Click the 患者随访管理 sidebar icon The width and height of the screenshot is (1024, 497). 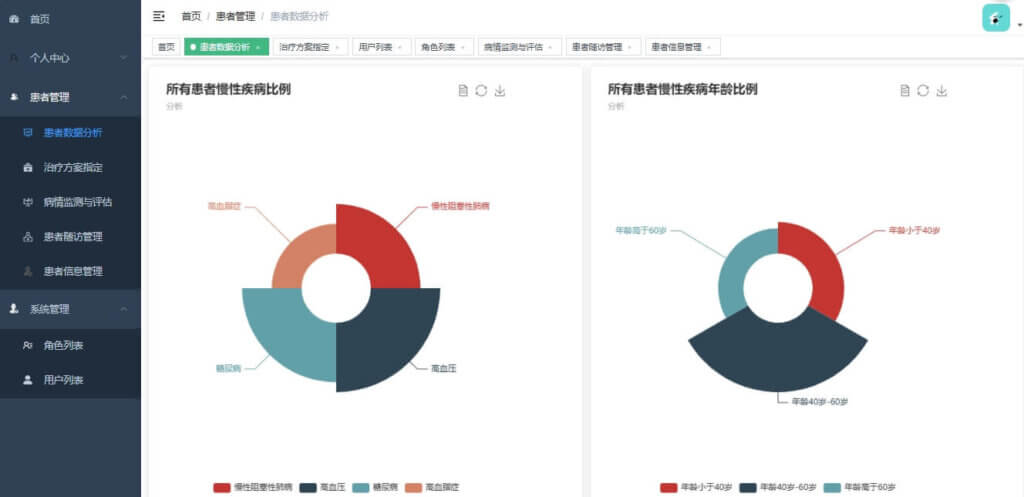pos(27,236)
